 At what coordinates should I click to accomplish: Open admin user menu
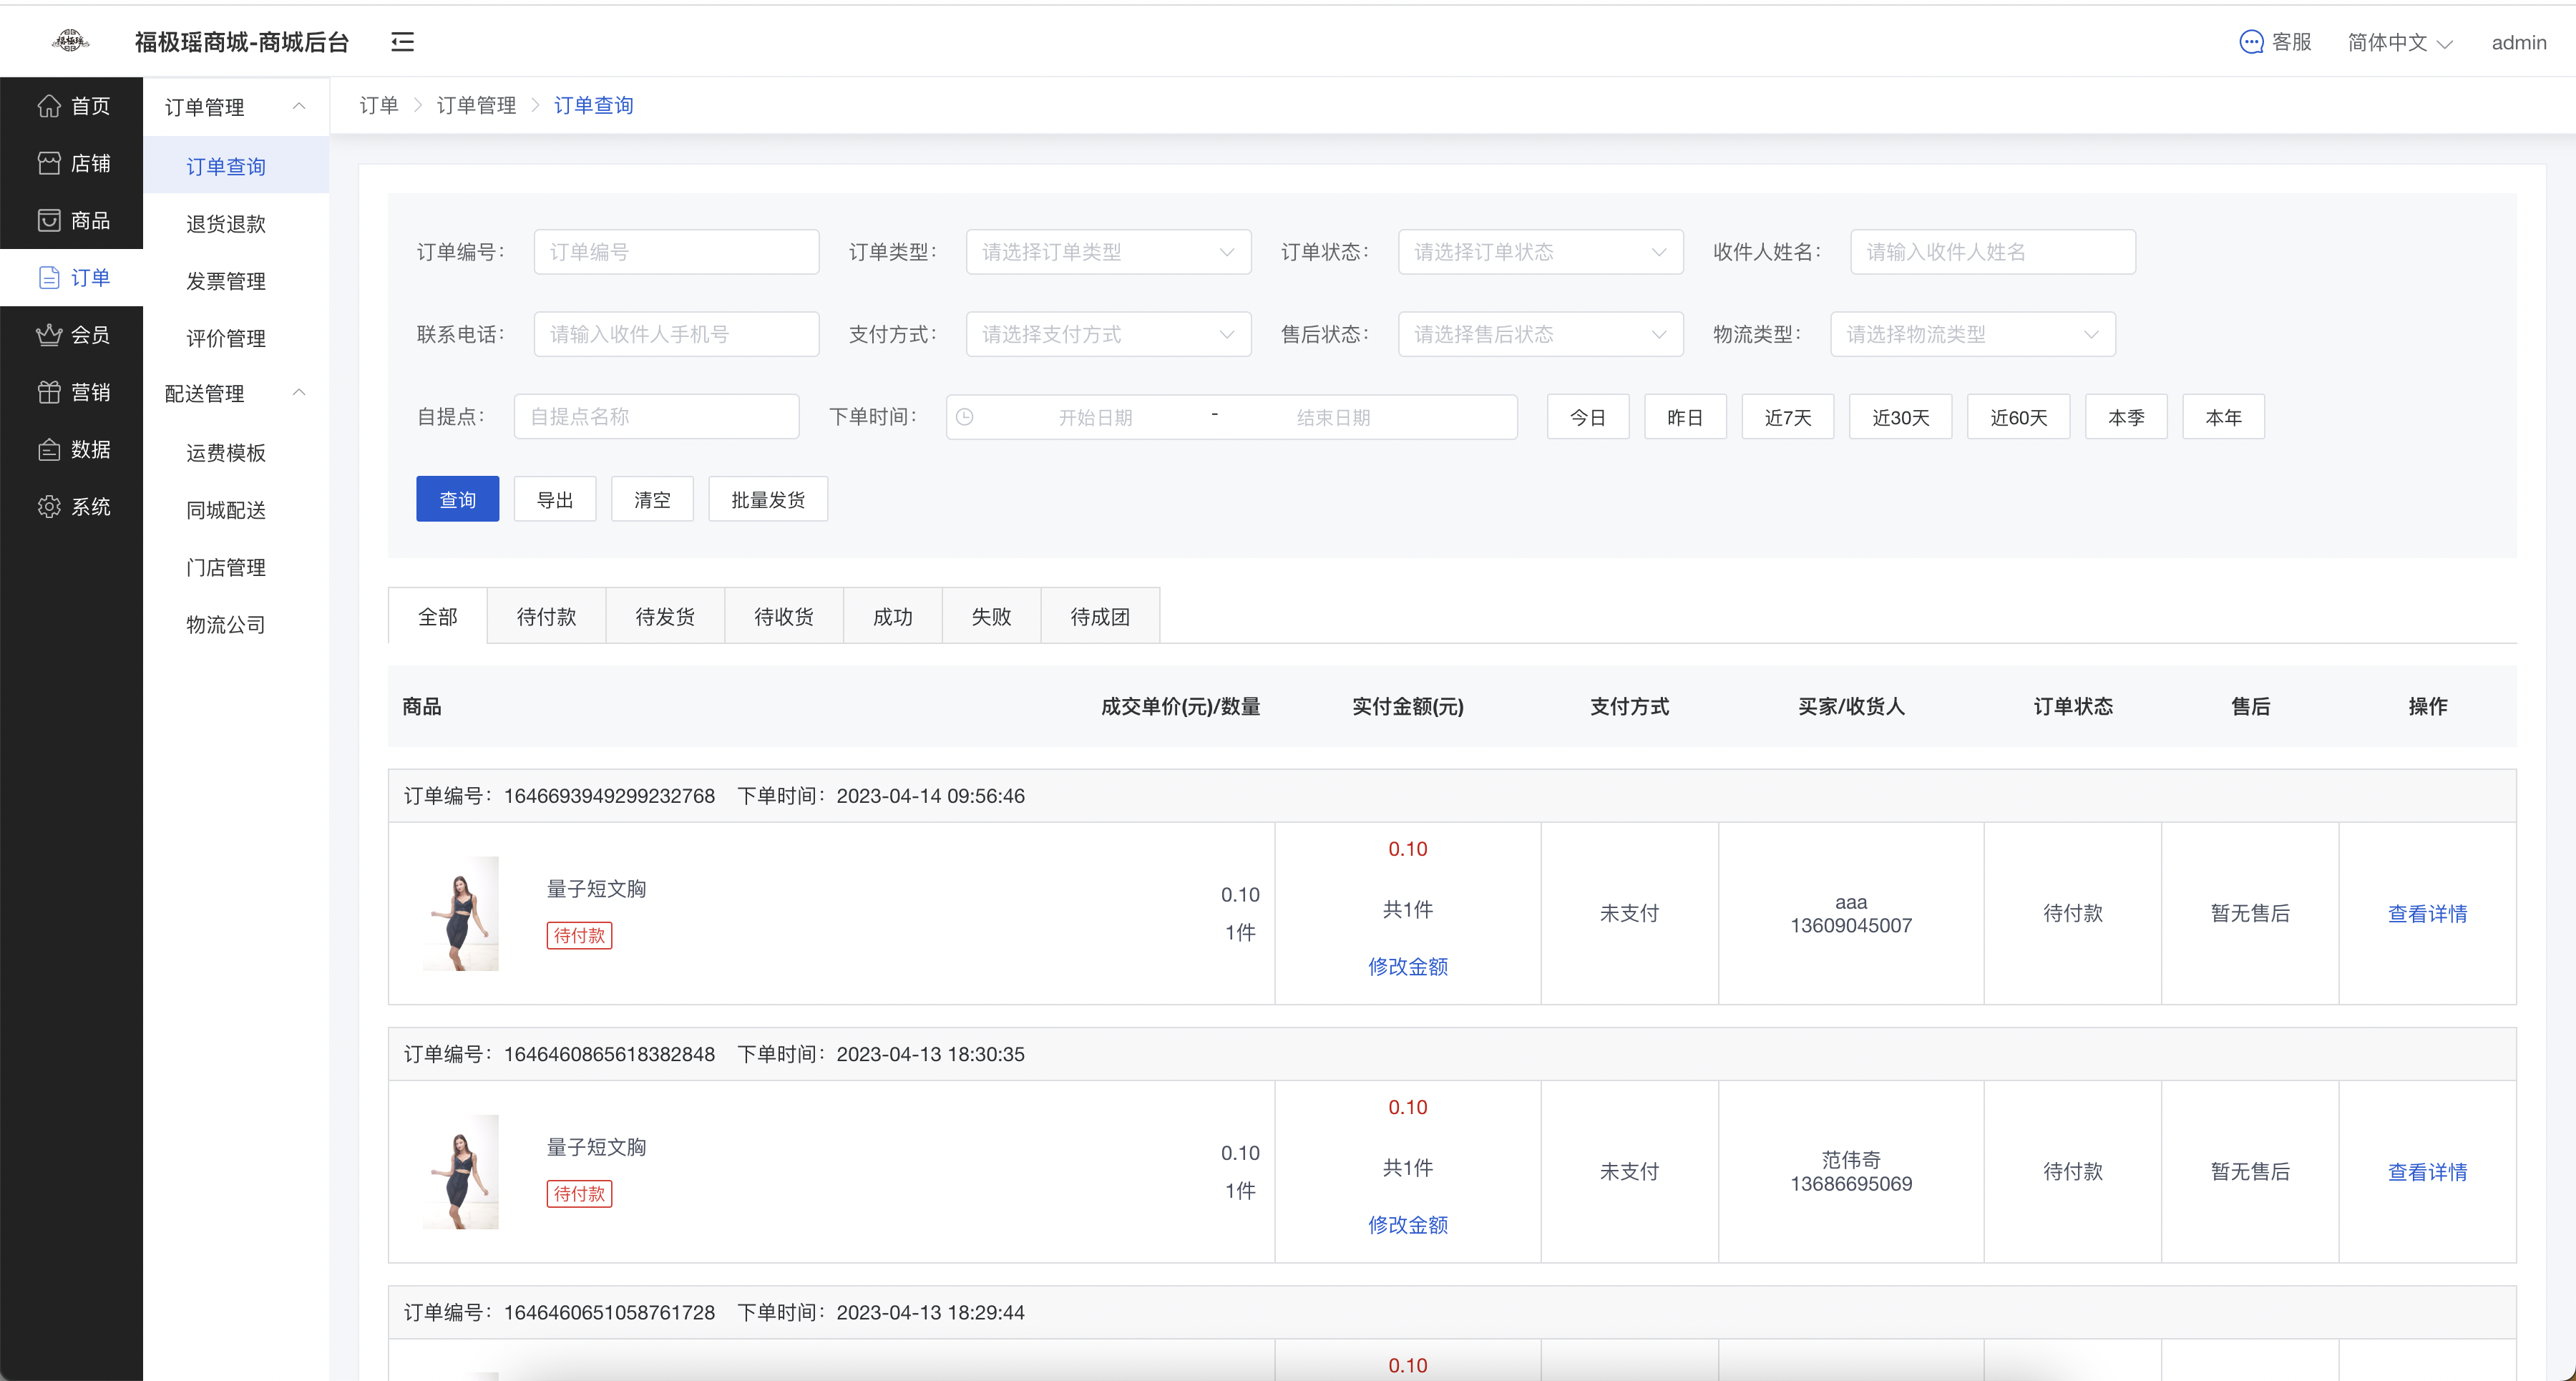(2518, 42)
